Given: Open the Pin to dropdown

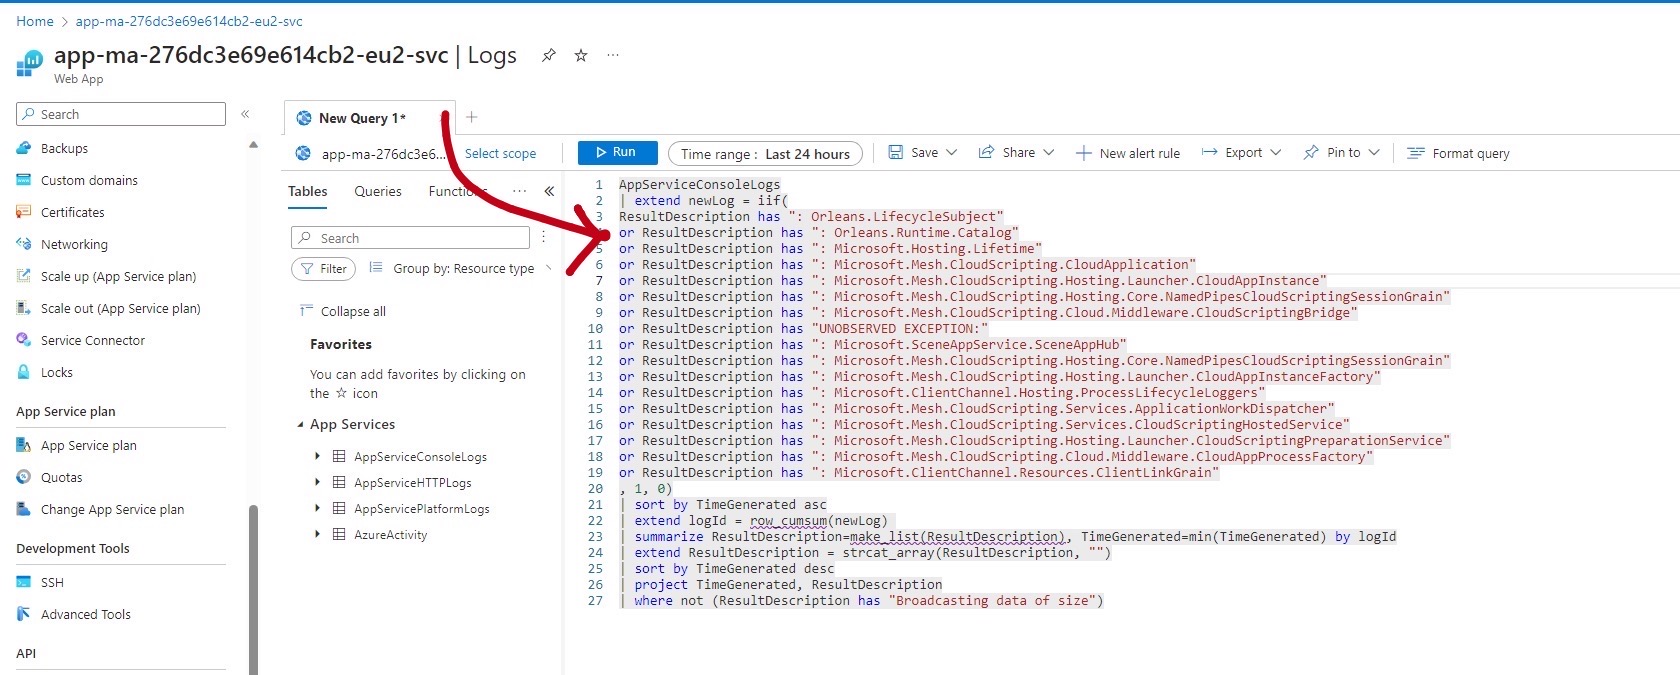Looking at the screenshot, I should click(1341, 152).
